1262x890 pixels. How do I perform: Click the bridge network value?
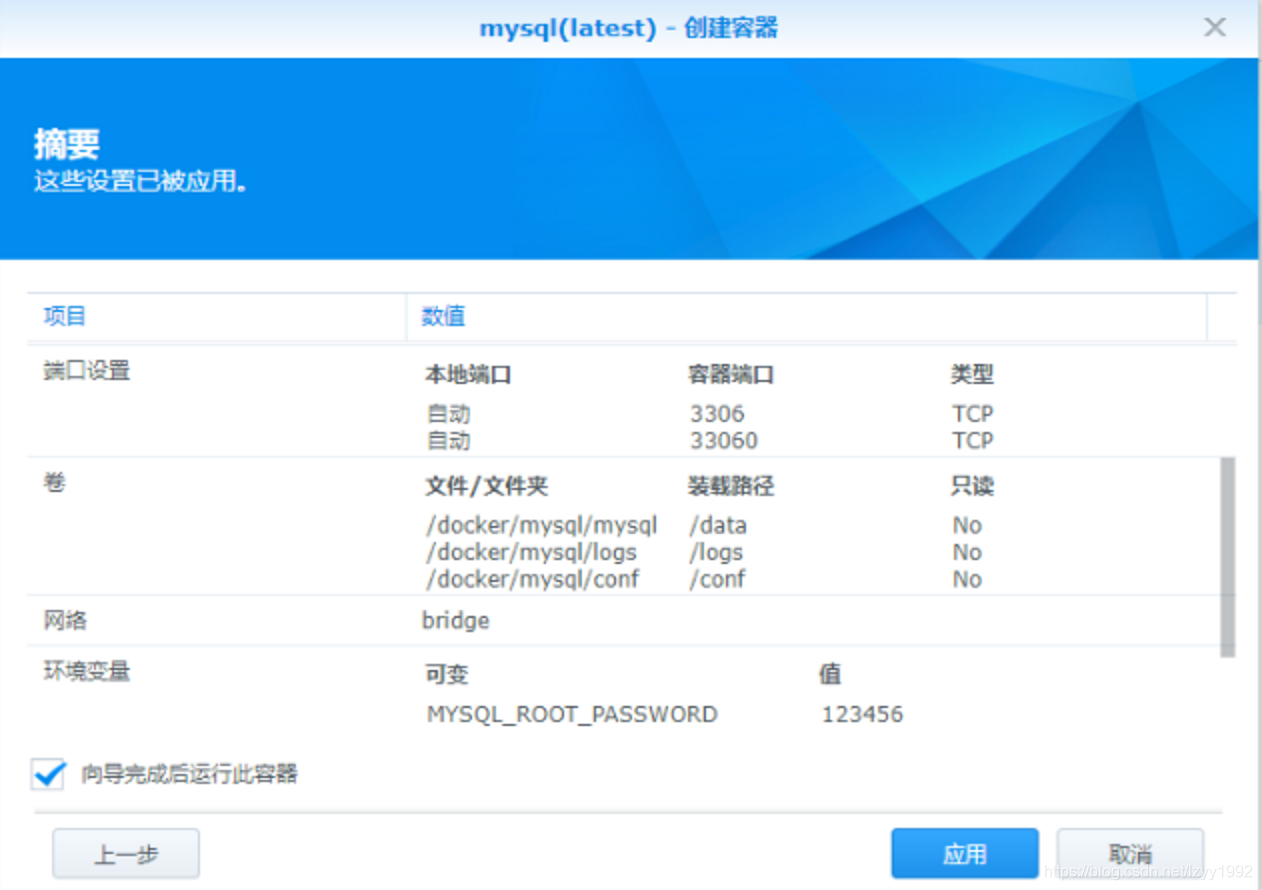[x=456, y=621]
